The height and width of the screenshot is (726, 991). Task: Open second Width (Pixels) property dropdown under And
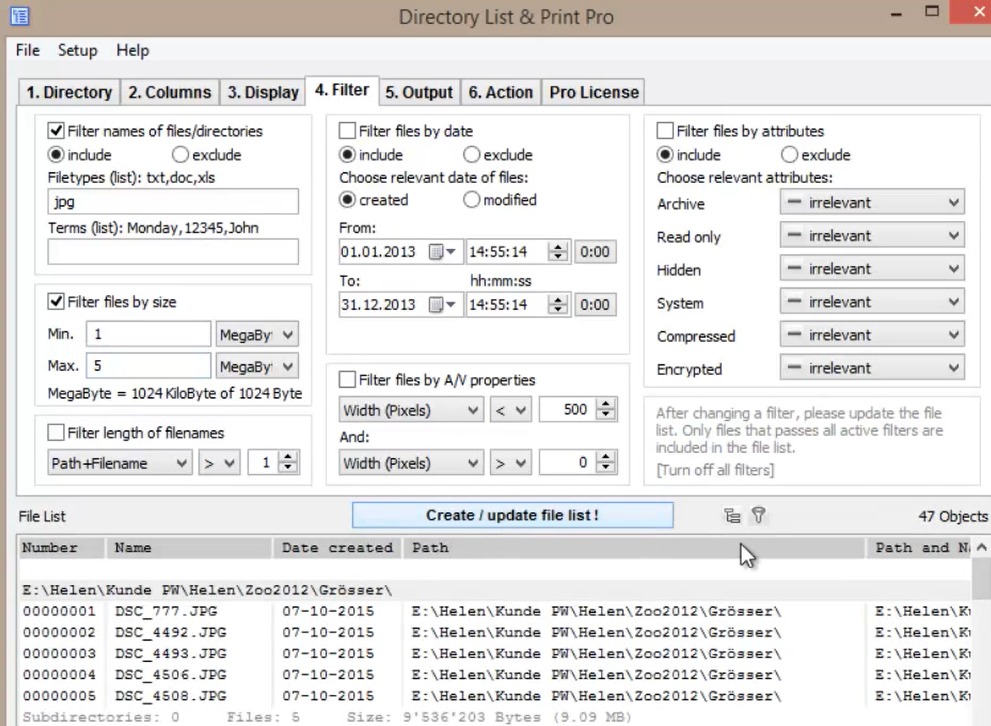pyautogui.click(x=411, y=463)
